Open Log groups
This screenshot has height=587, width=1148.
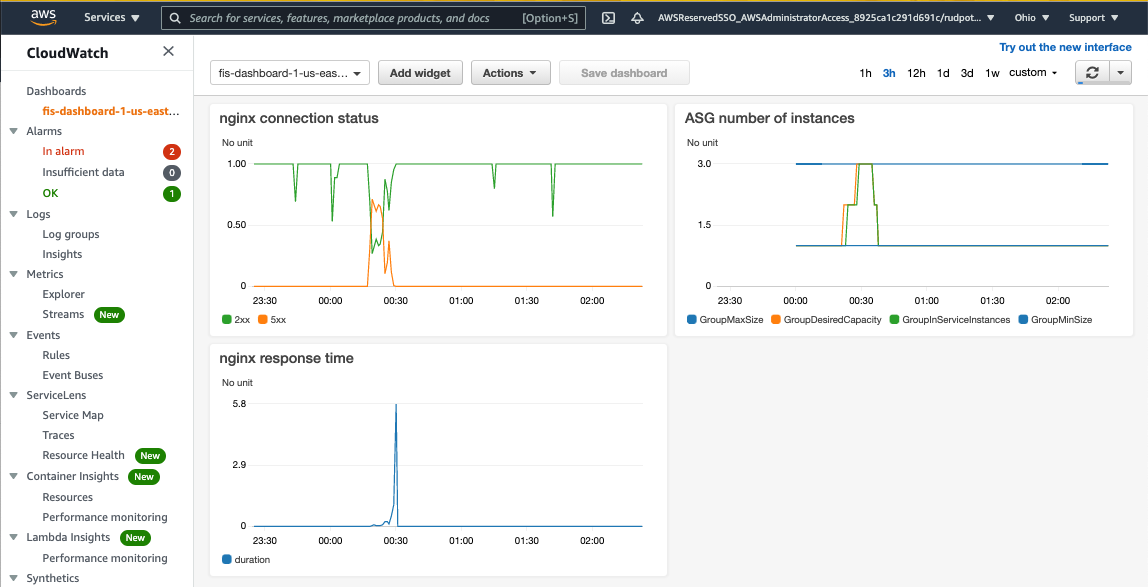tap(71, 234)
